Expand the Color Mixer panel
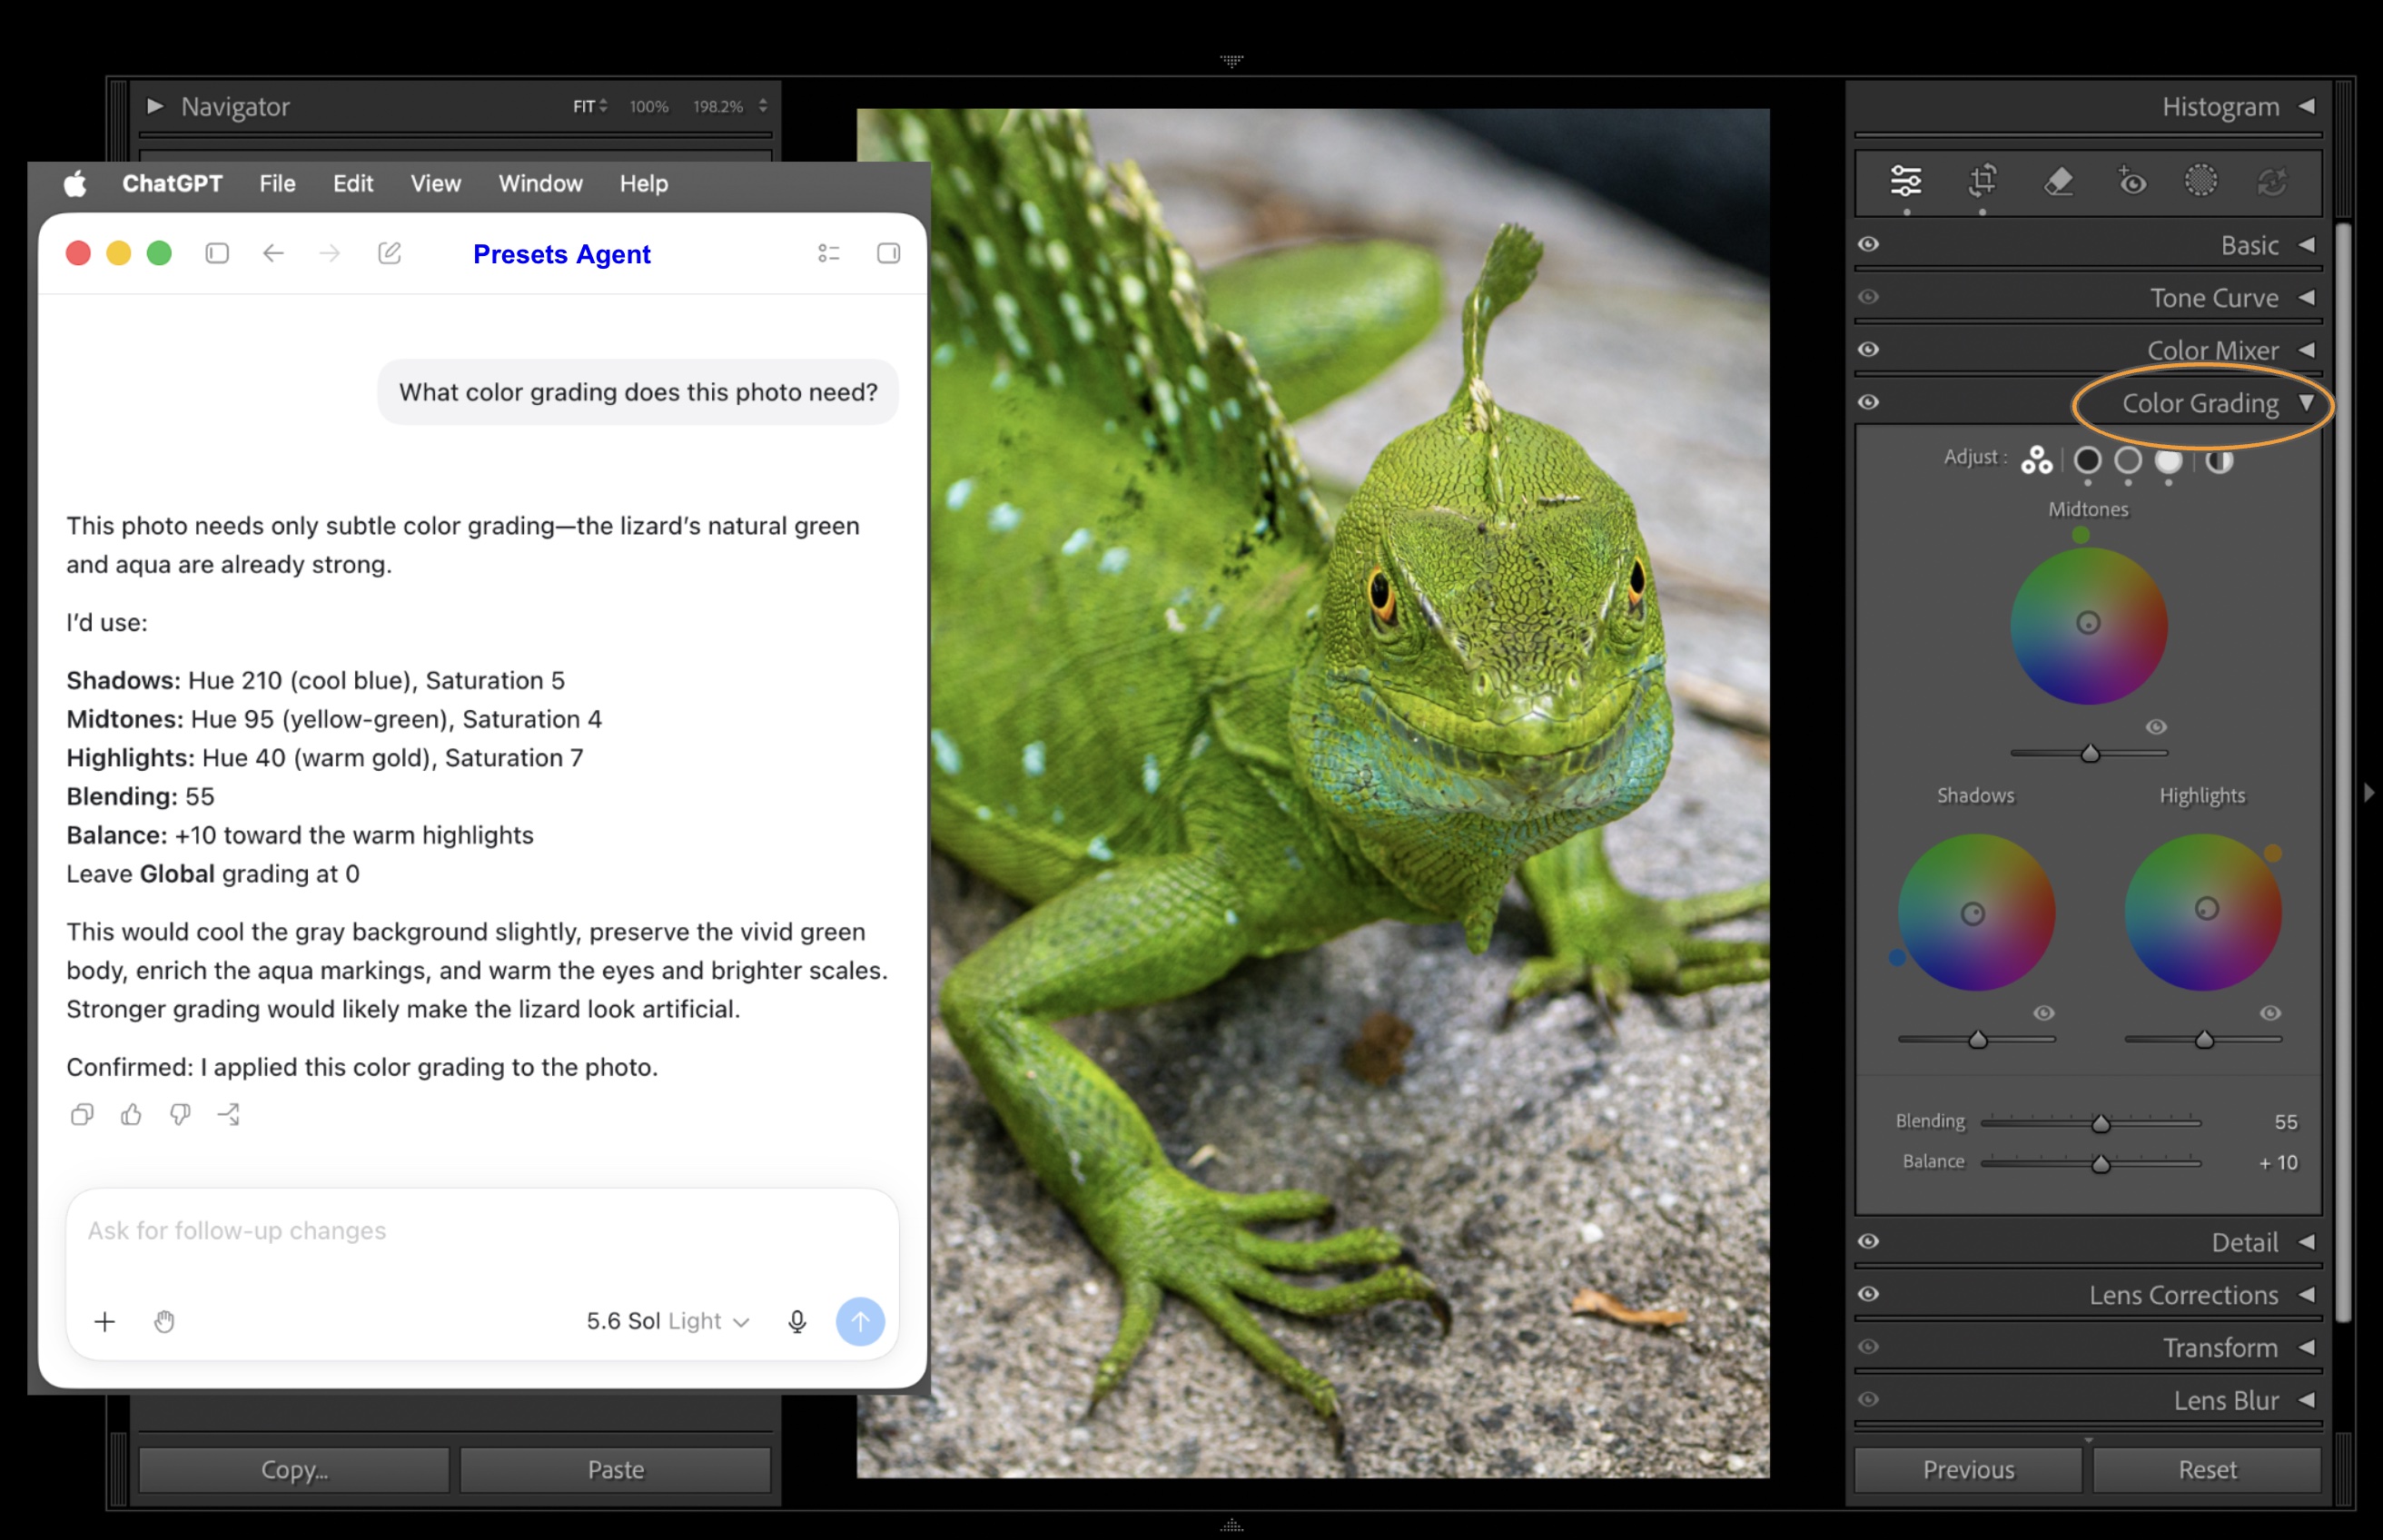The image size is (2383, 1540). coord(2307,350)
